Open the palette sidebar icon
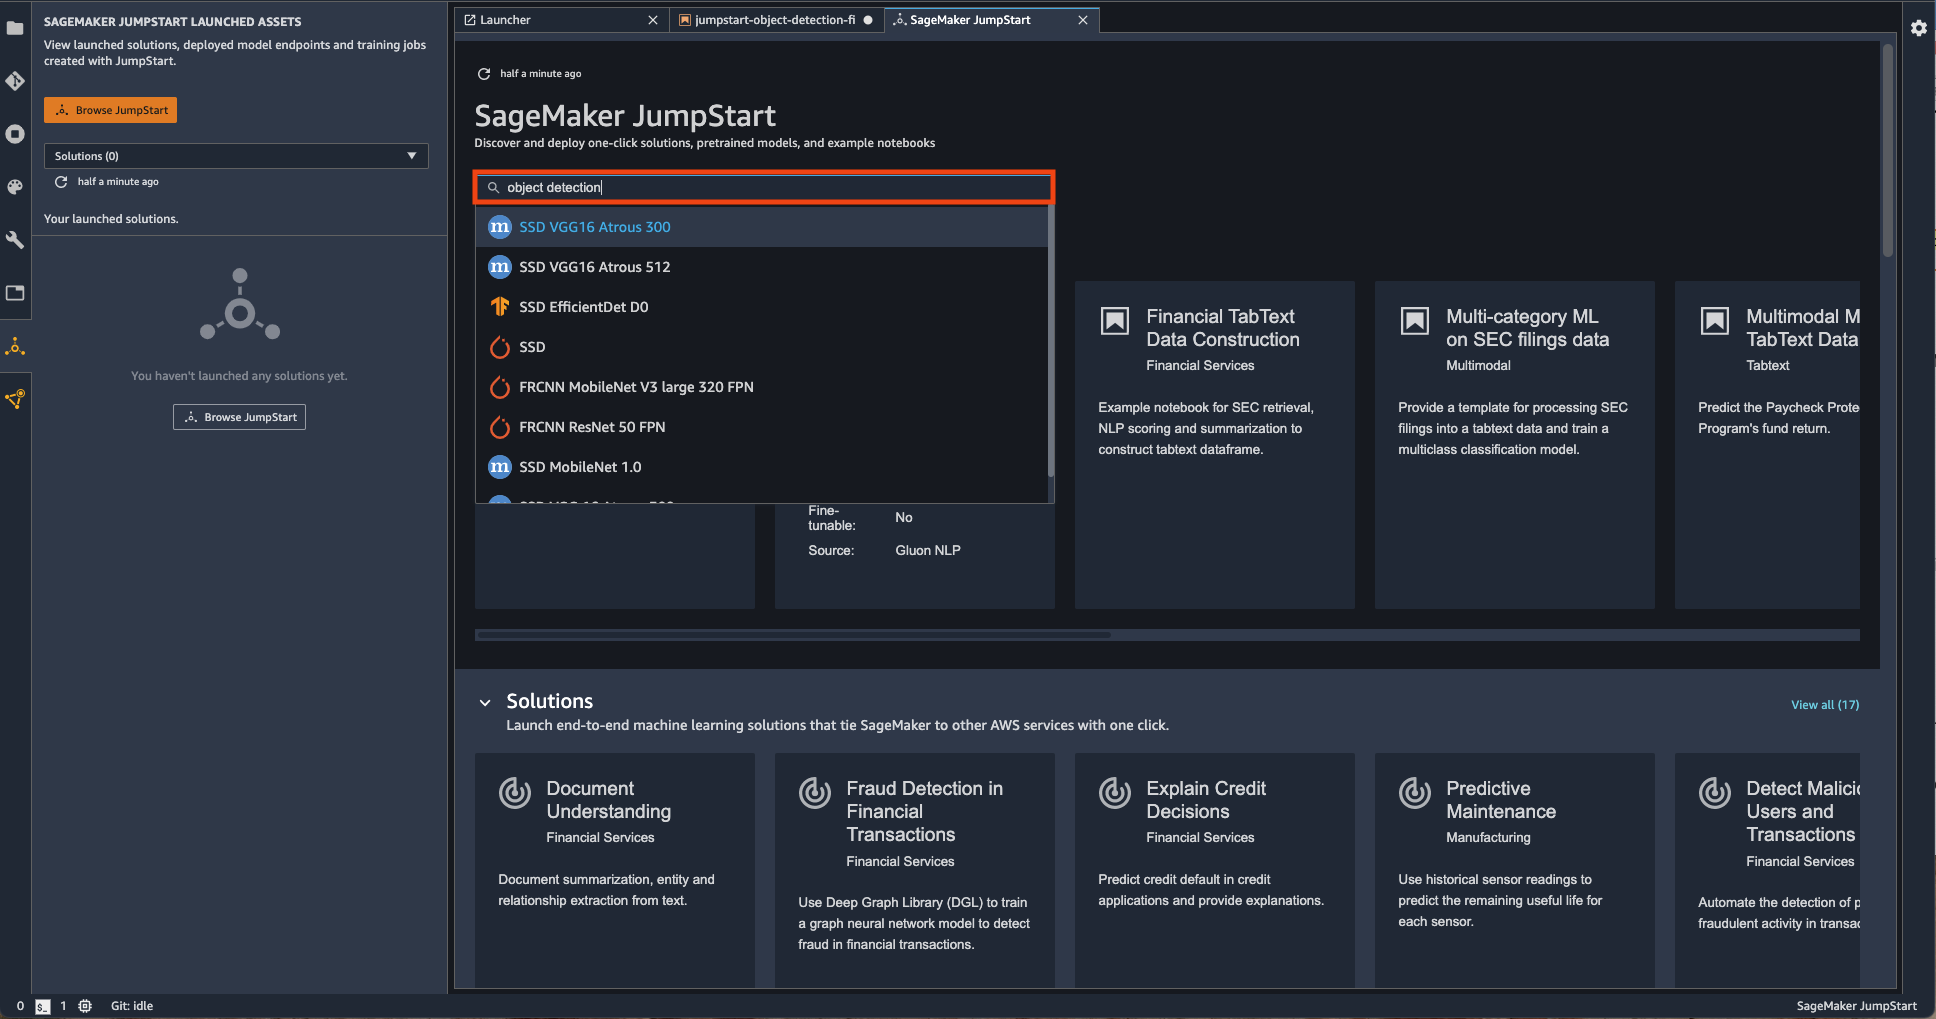 15,187
